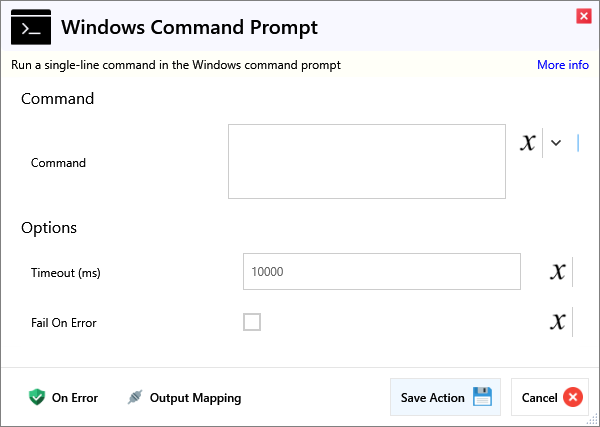This screenshot has height=427, width=600.
Task: Open the On Error settings
Action: 74,397
